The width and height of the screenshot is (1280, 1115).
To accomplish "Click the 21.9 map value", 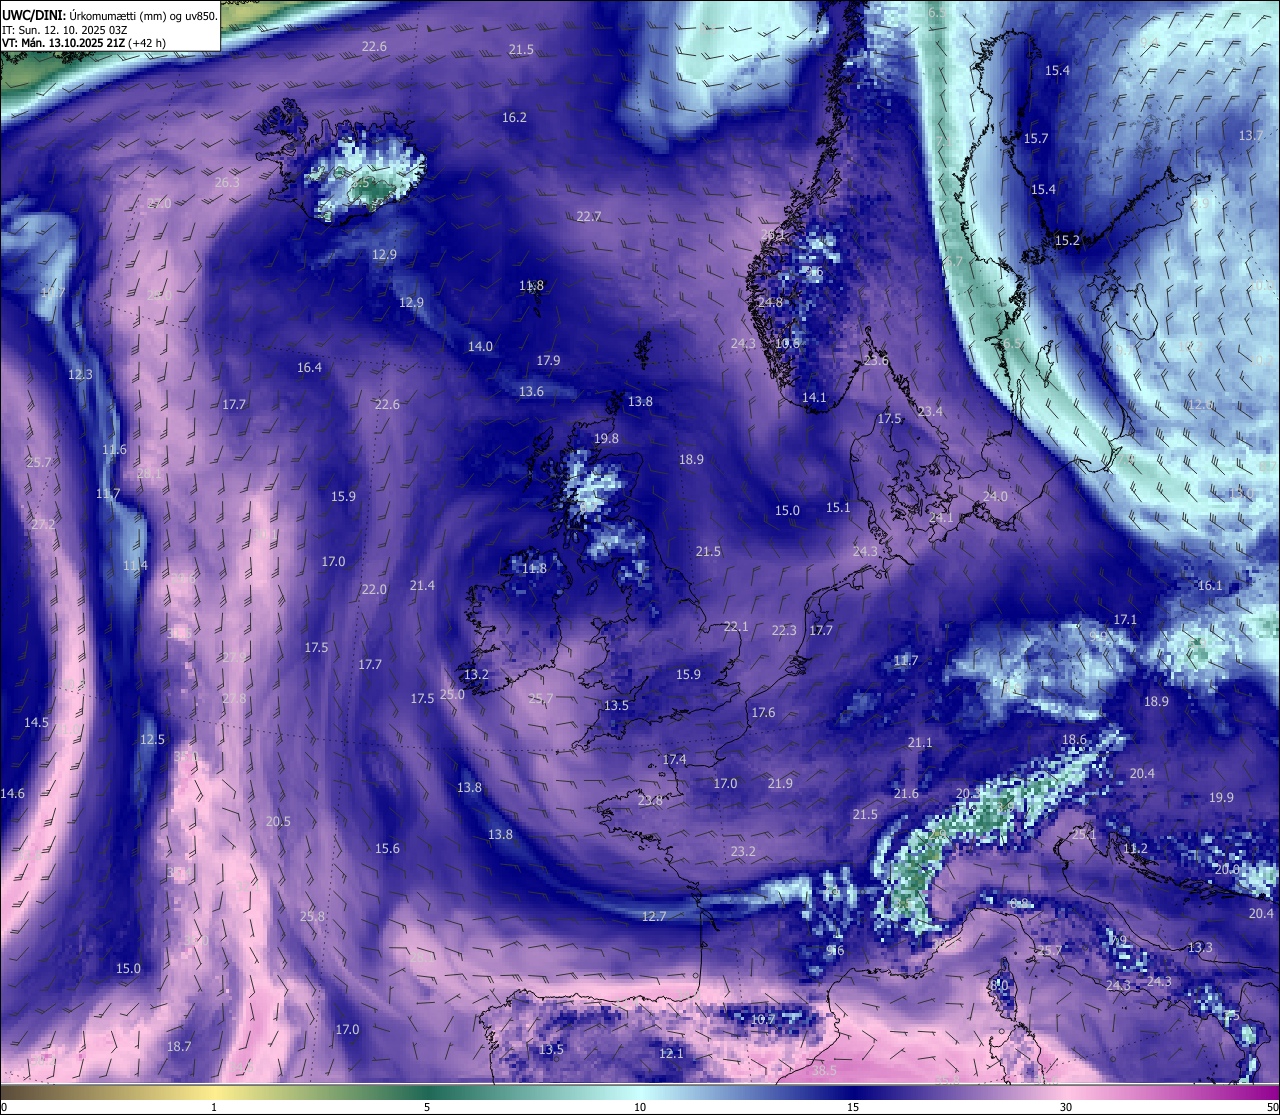I will [780, 783].
